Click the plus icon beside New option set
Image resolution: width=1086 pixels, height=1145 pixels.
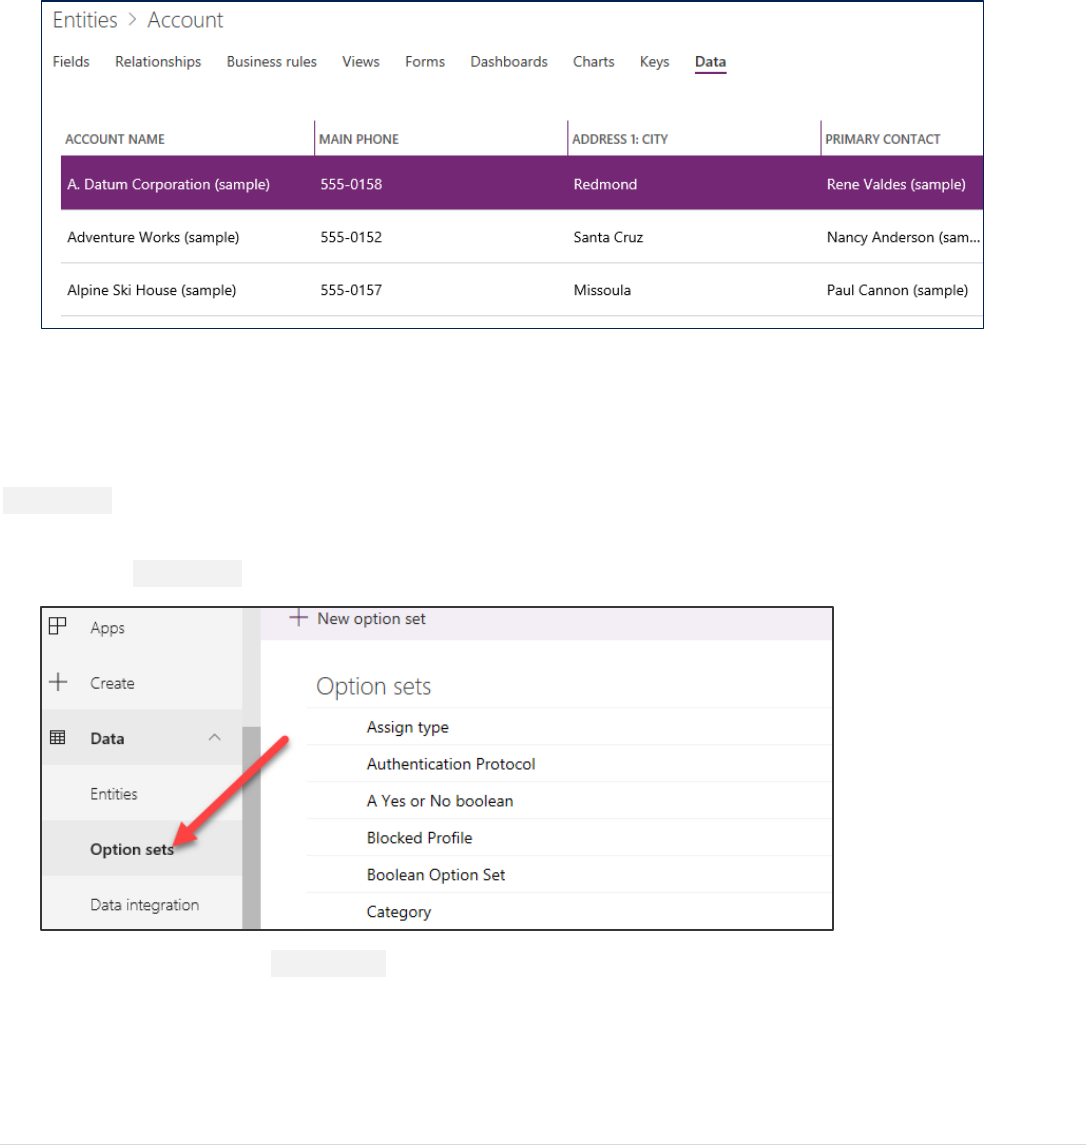(x=298, y=618)
